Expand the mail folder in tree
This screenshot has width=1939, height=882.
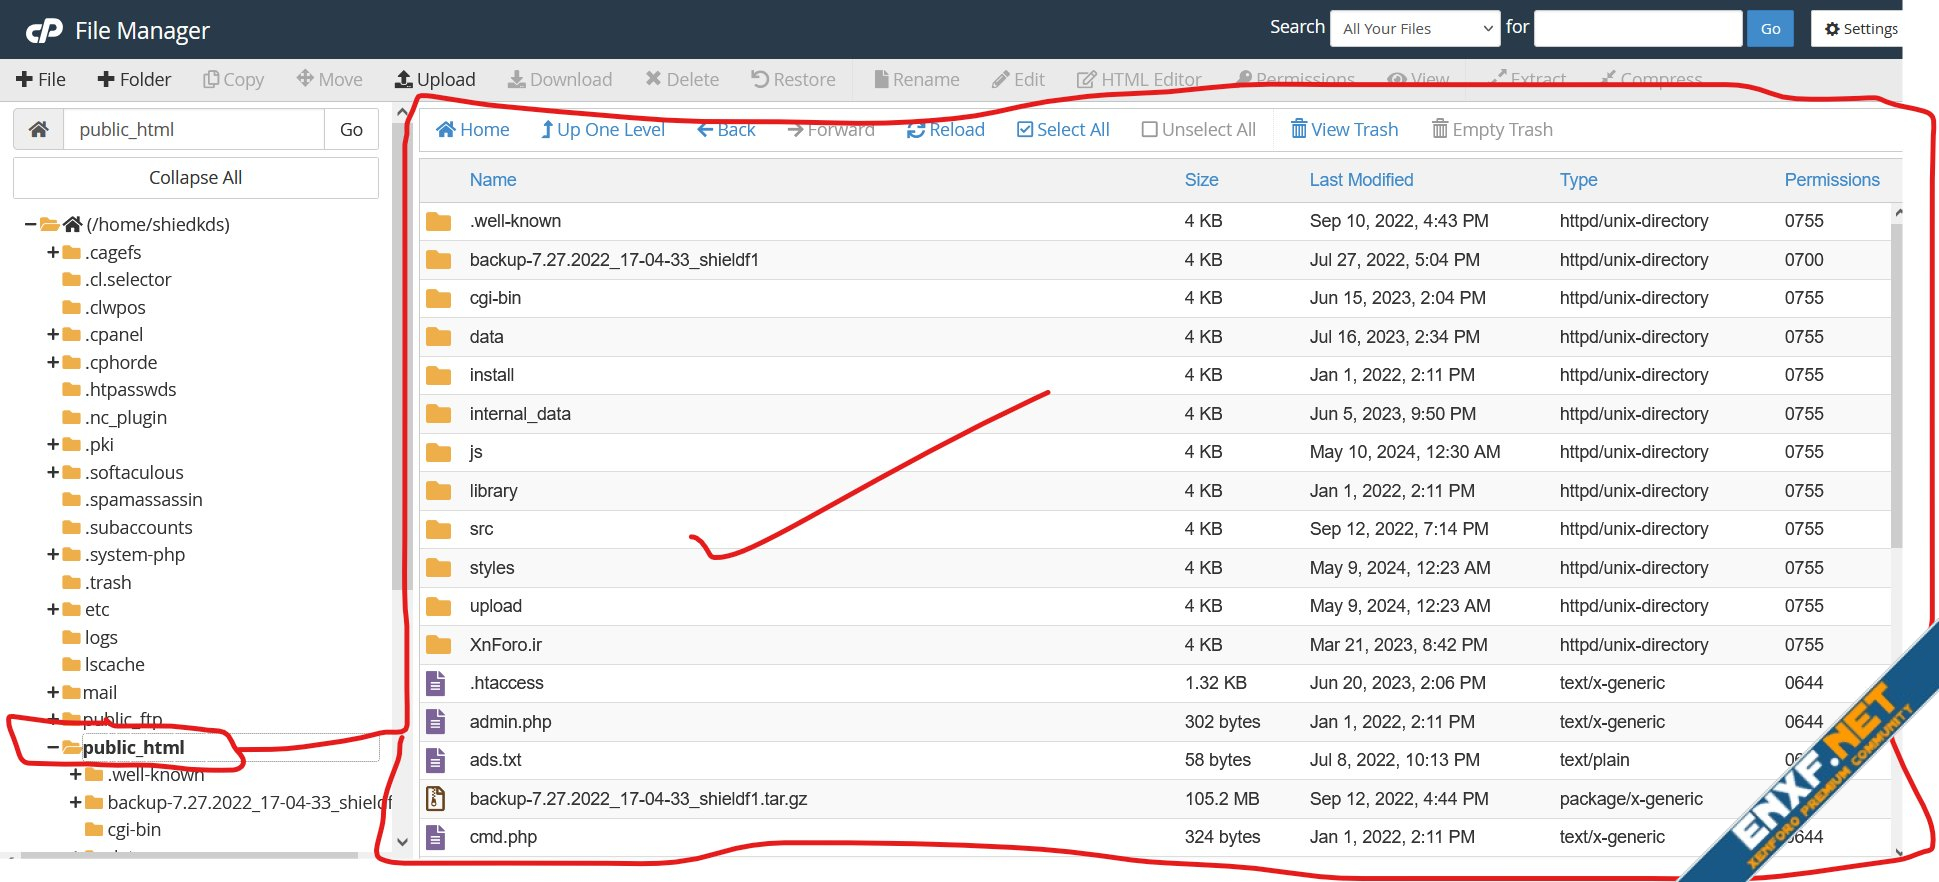(x=53, y=692)
